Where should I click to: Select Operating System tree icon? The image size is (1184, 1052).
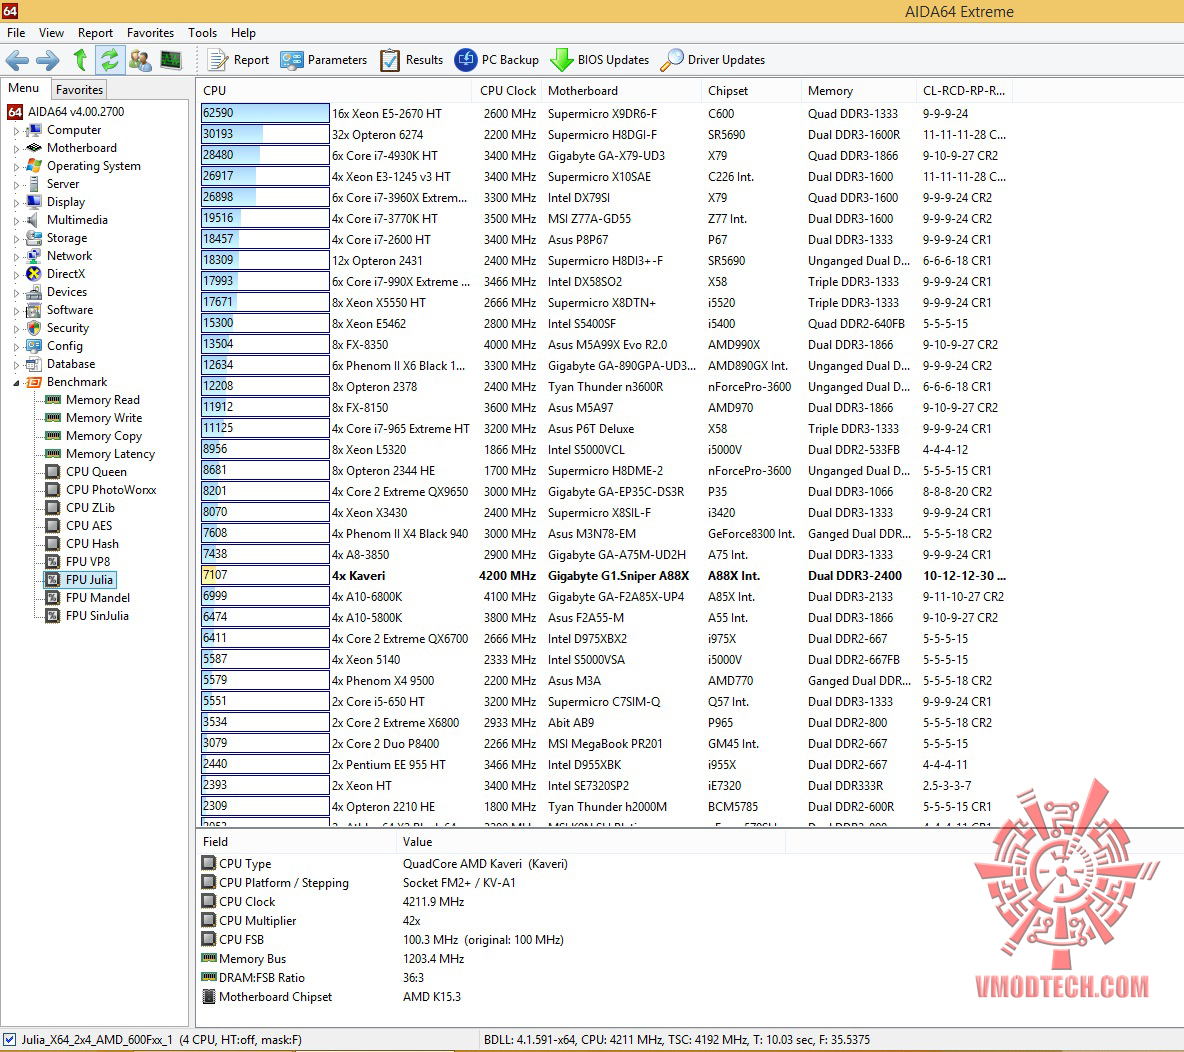click(x=33, y=165)
